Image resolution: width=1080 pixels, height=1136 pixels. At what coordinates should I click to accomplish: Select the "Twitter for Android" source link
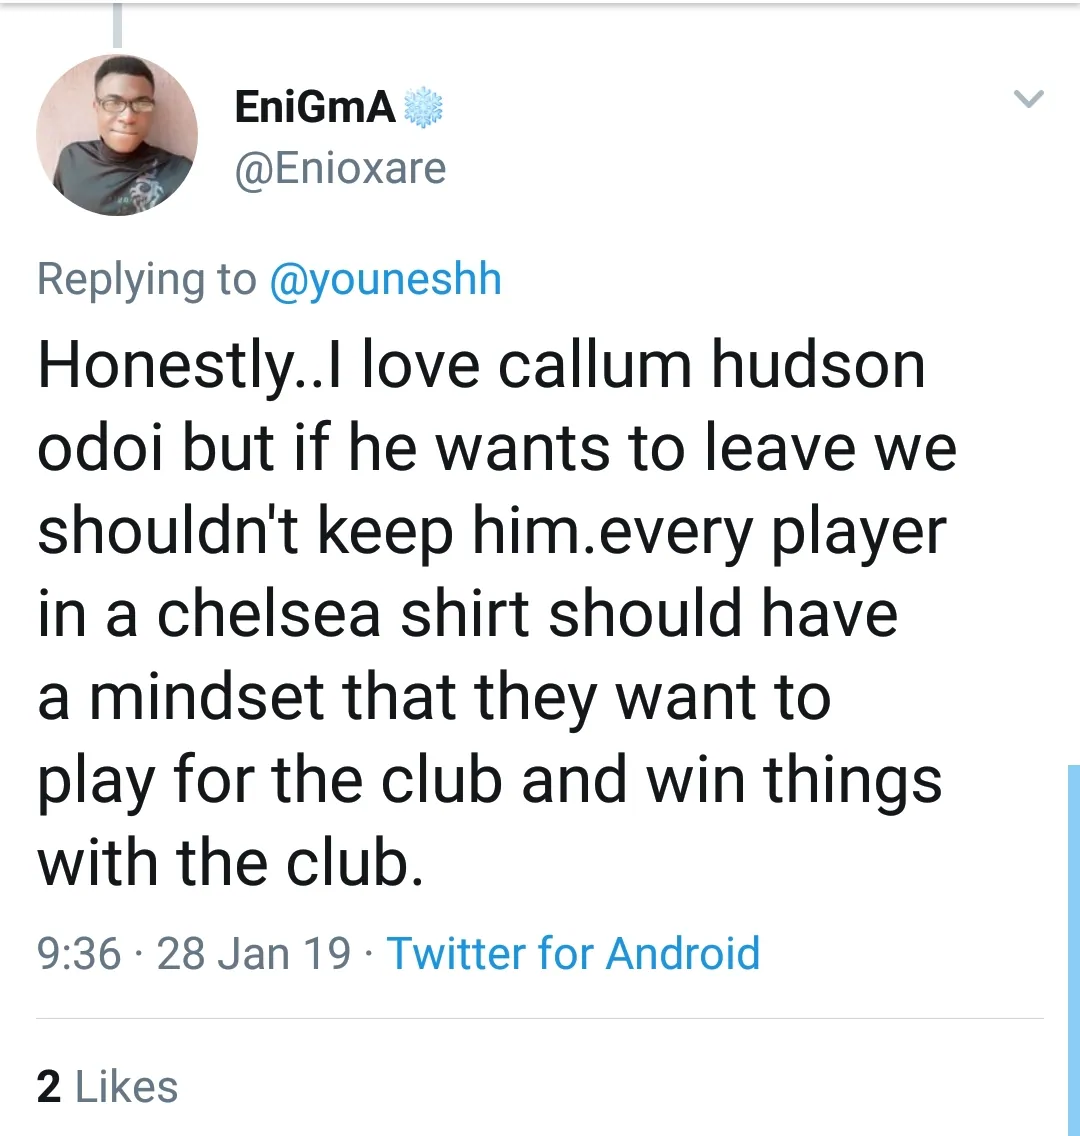click(x=573, y=953)
